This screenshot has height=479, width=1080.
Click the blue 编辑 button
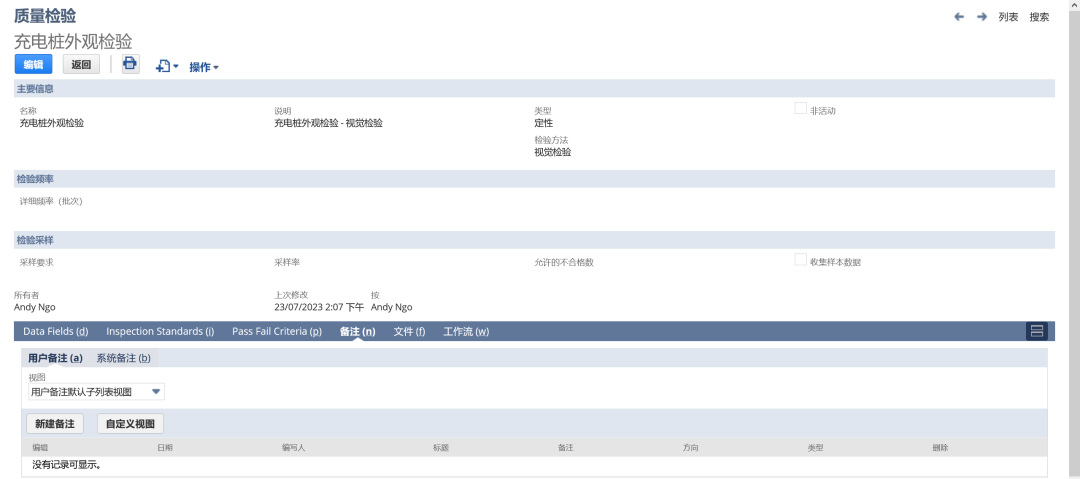click(33, 65)
